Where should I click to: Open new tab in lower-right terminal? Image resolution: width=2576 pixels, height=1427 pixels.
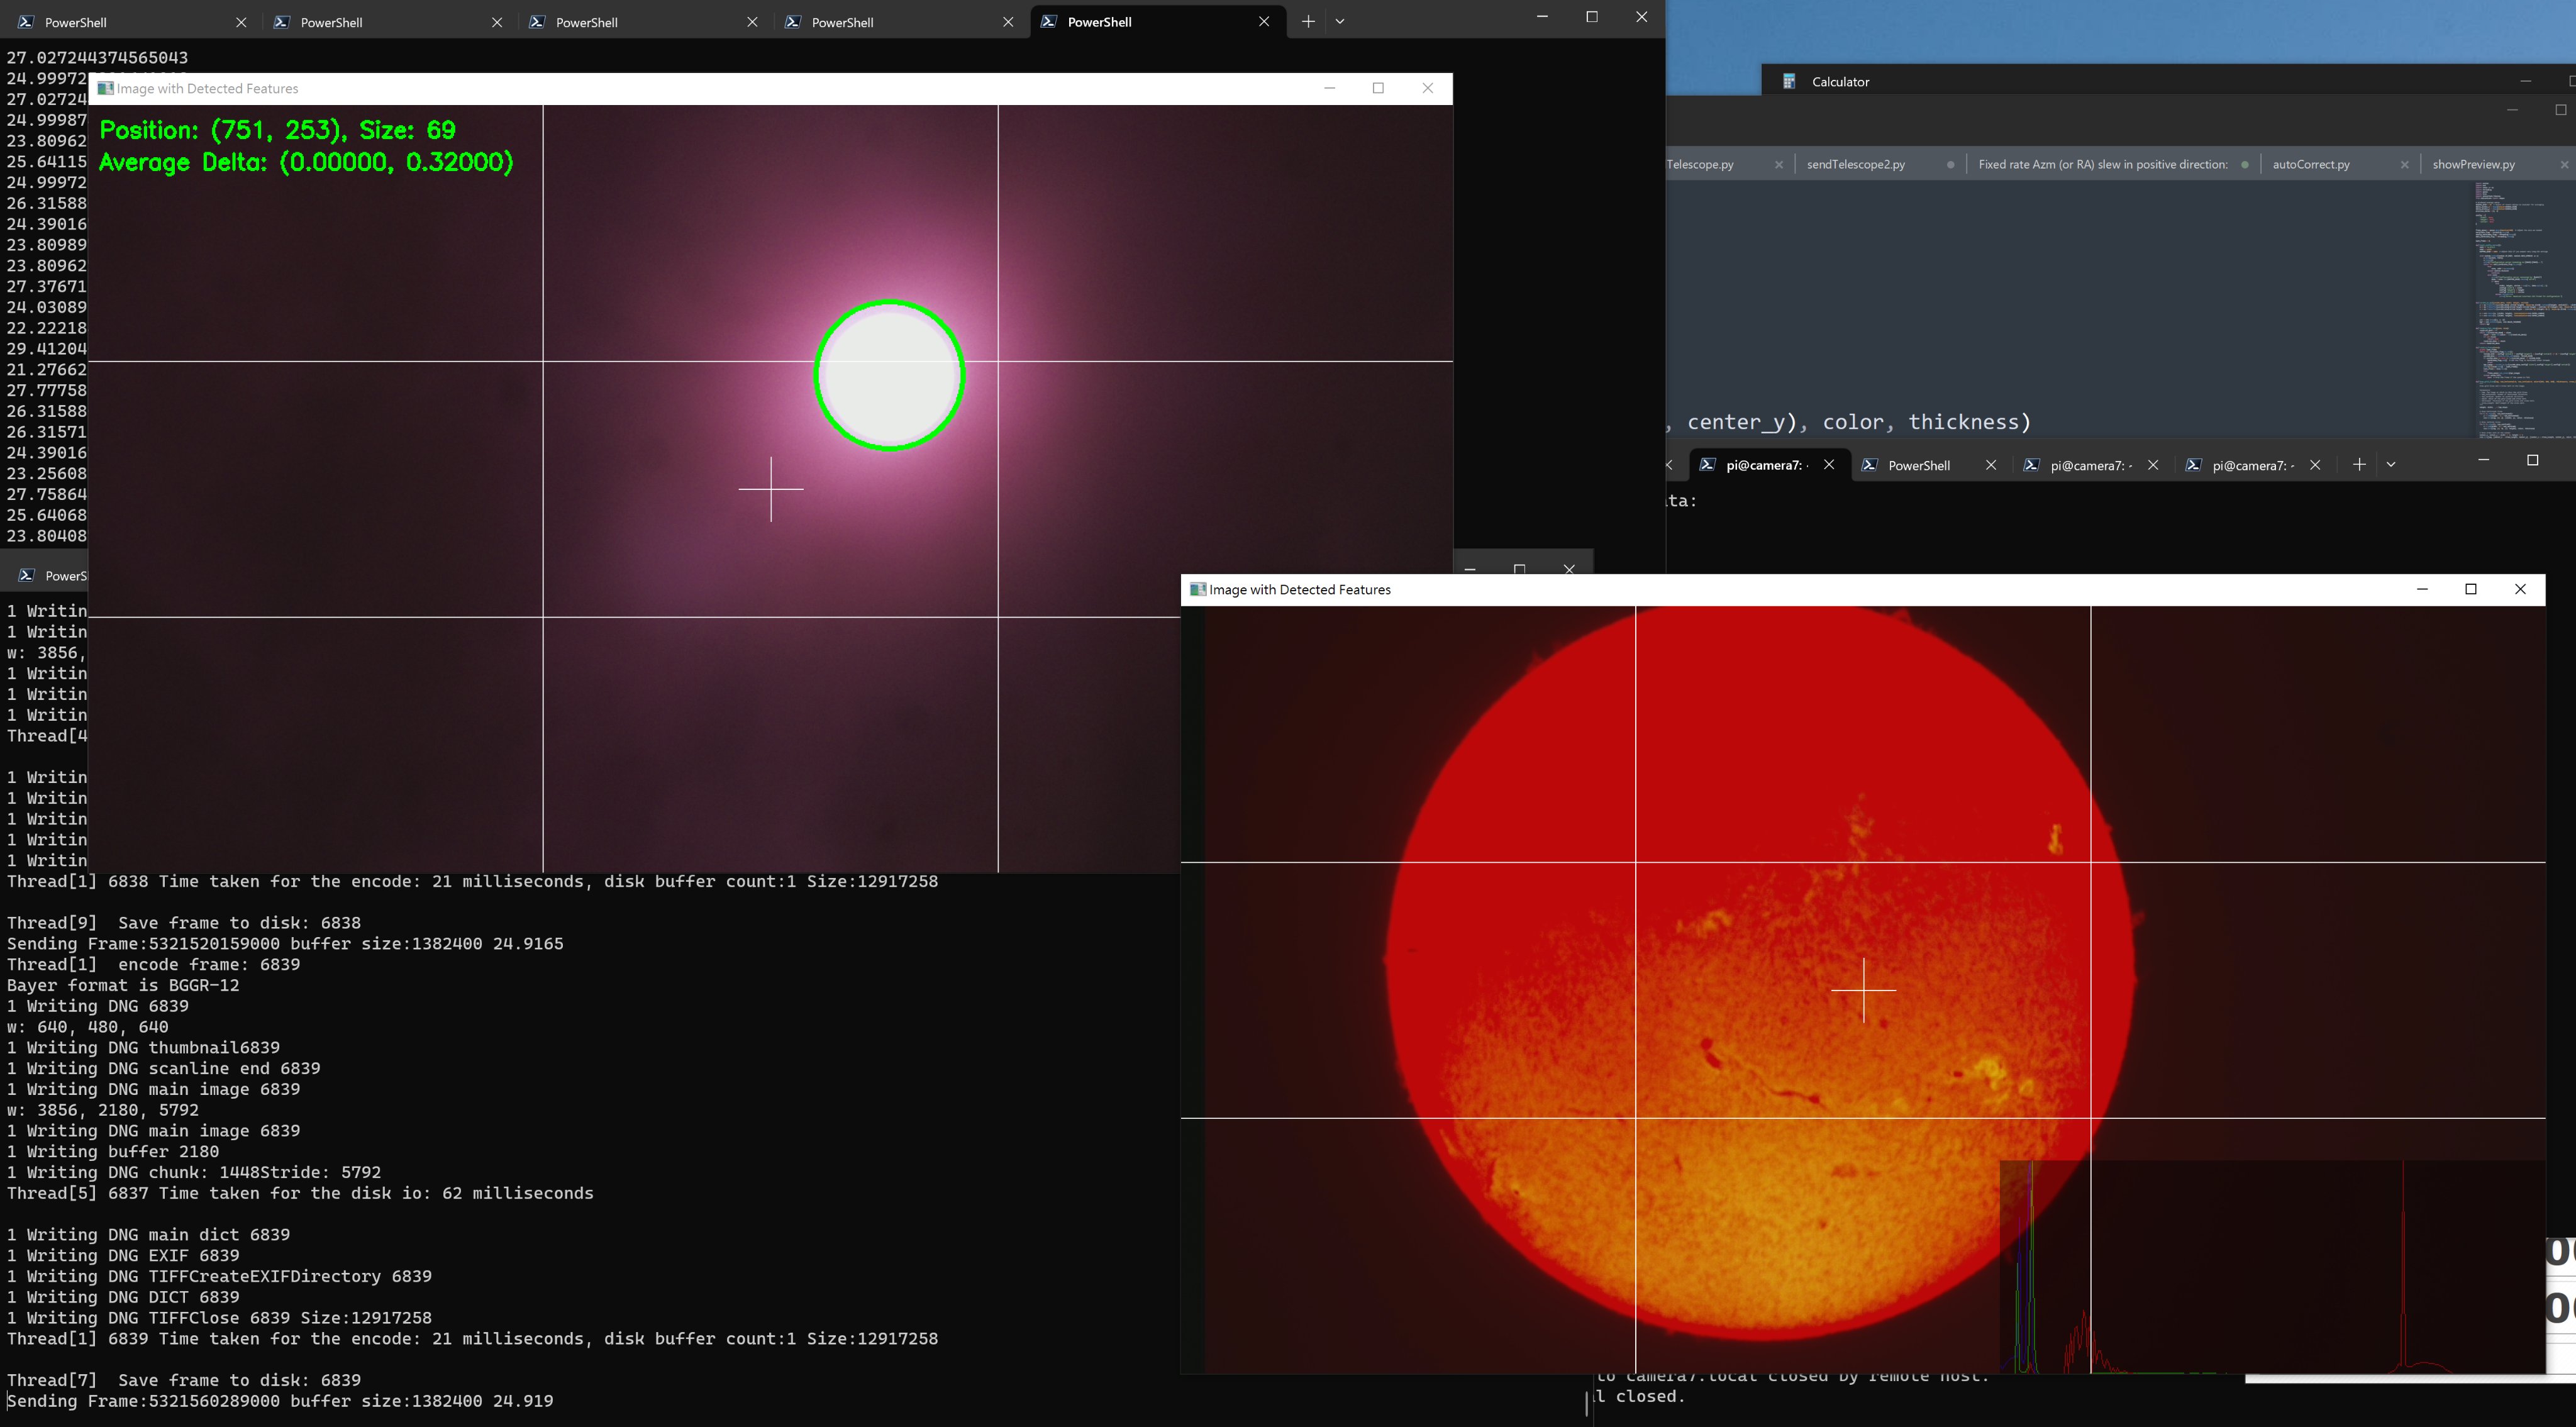click(2359, 464)
